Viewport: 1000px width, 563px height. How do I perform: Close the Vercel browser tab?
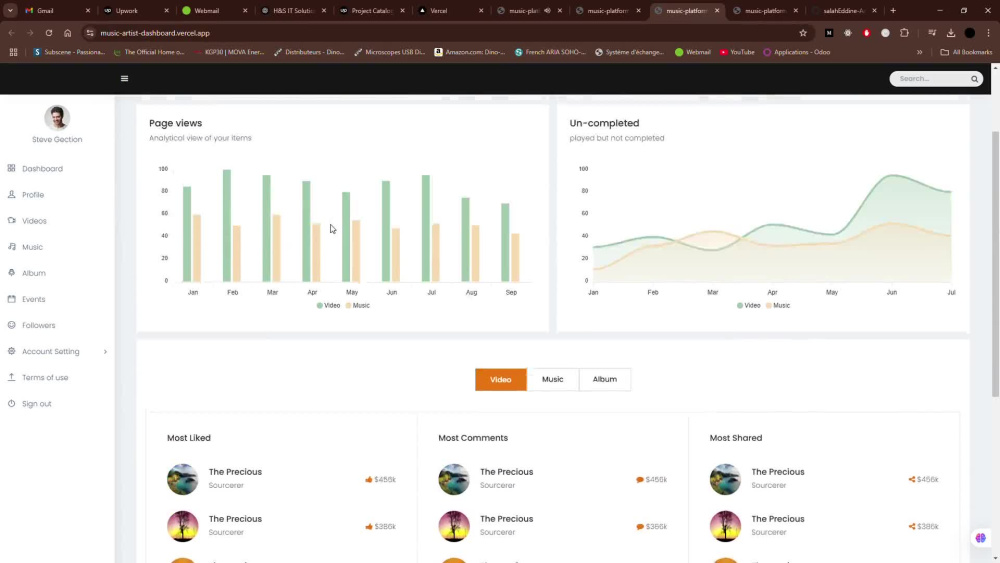[x=481, y=11]
